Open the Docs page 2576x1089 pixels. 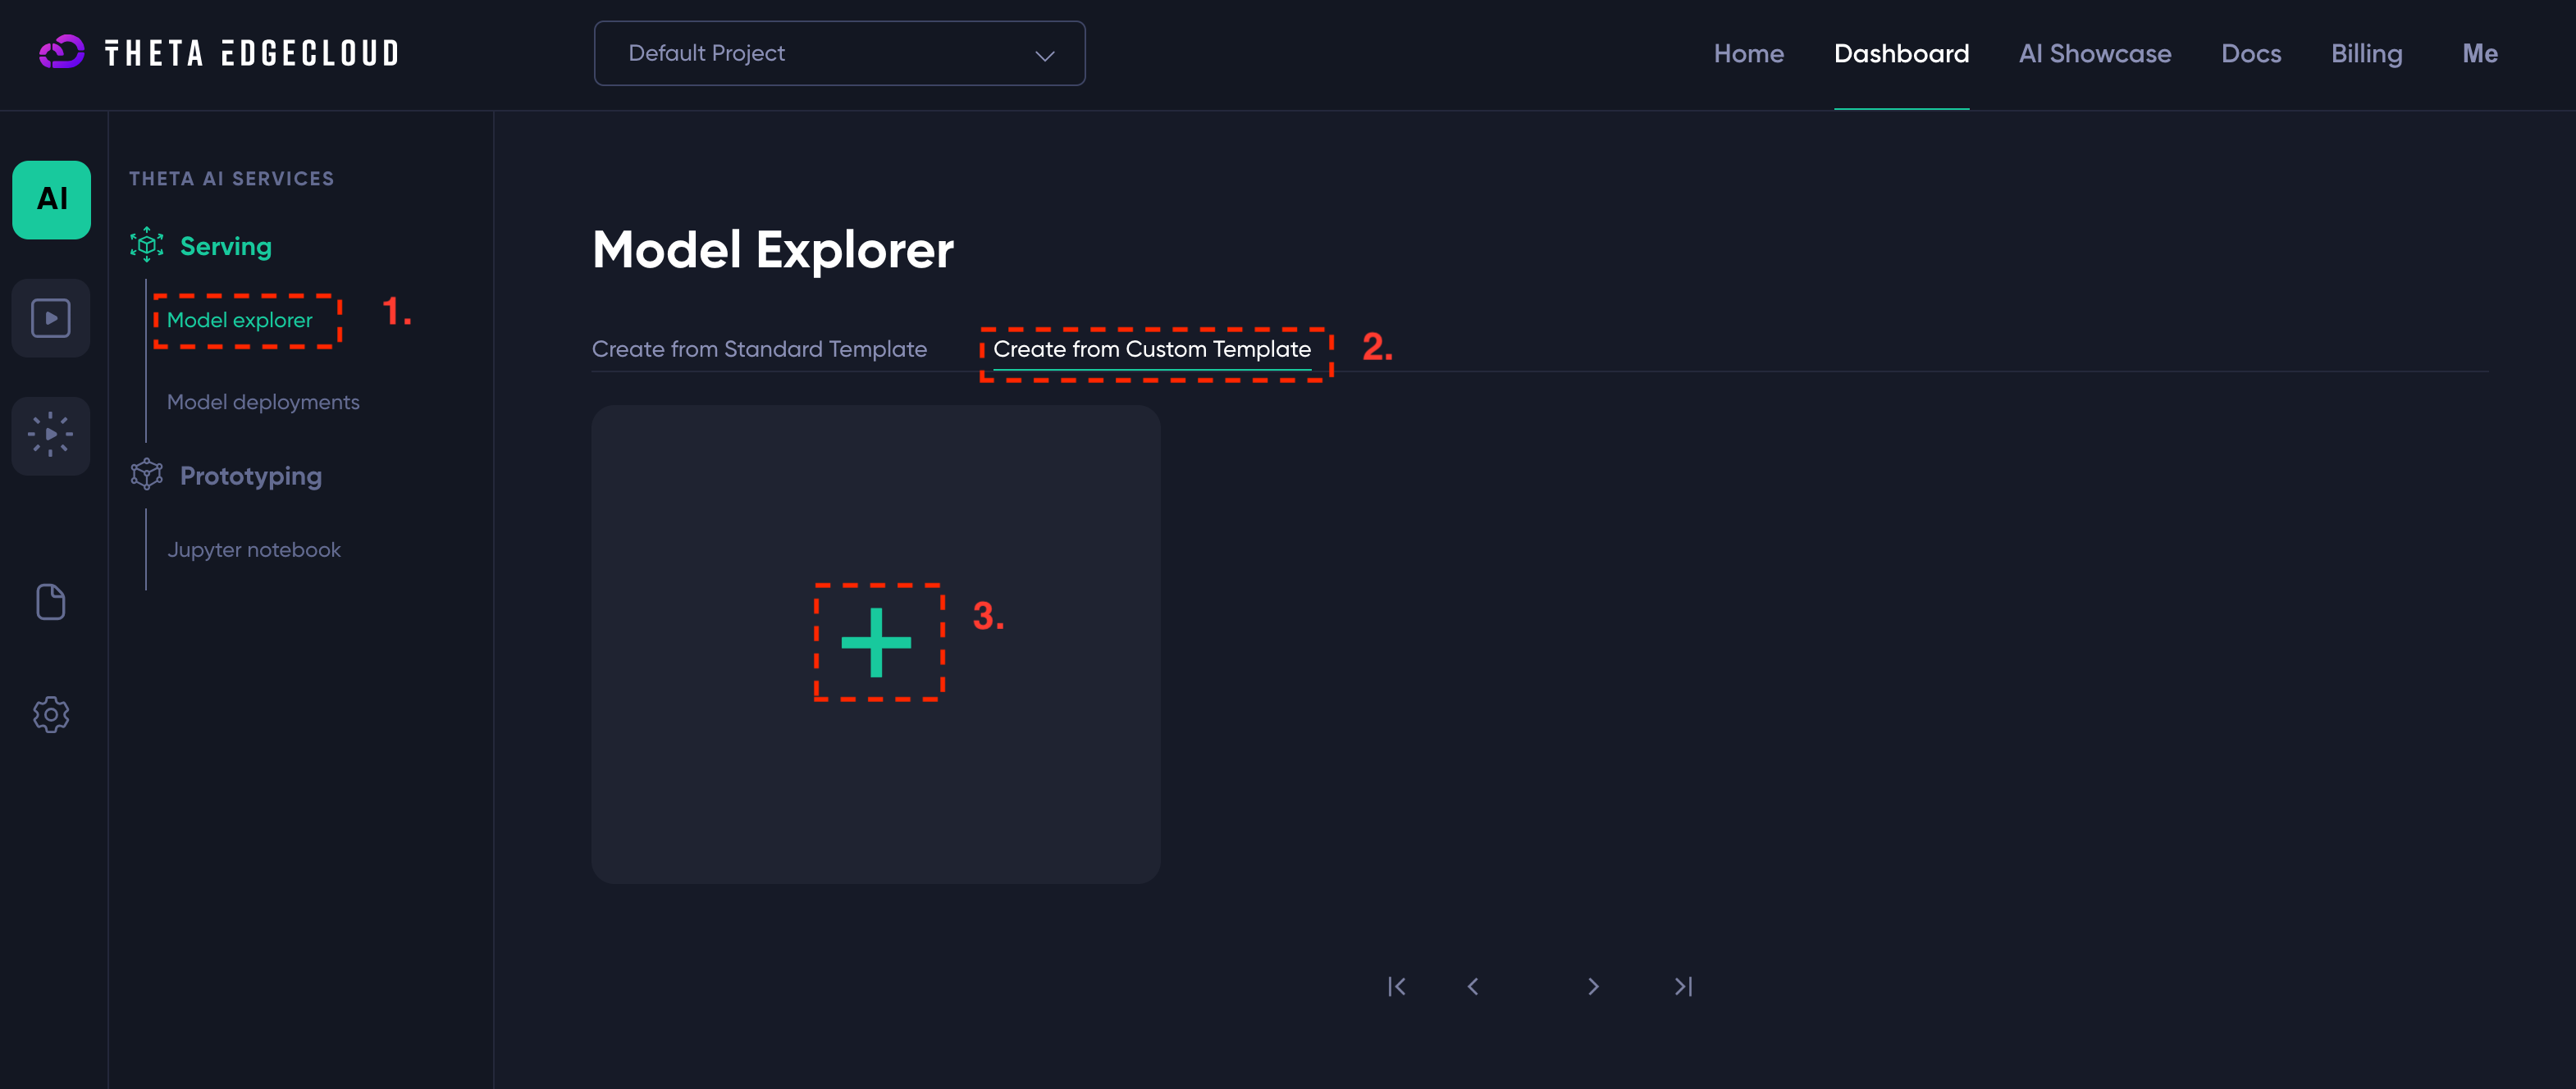pos(2251,53)
